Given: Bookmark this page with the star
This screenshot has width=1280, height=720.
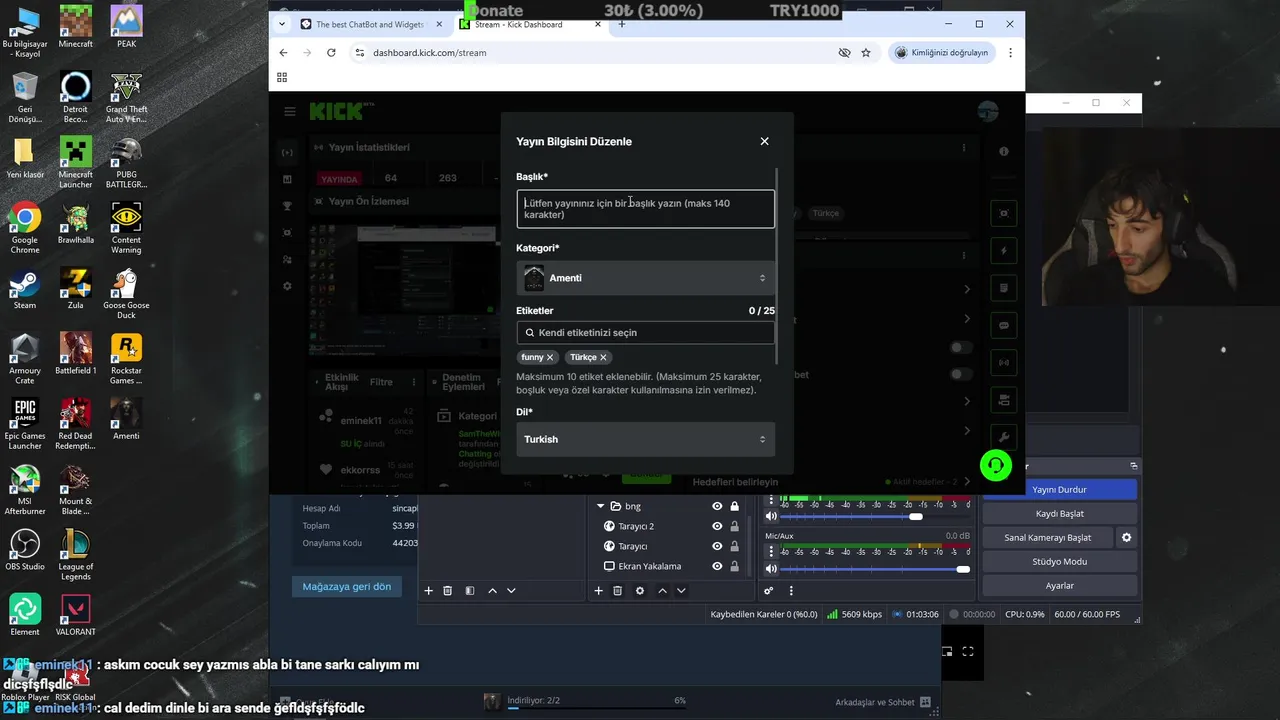Looking at the screenshot, I should pyautogui.click(x=866, y=53).
